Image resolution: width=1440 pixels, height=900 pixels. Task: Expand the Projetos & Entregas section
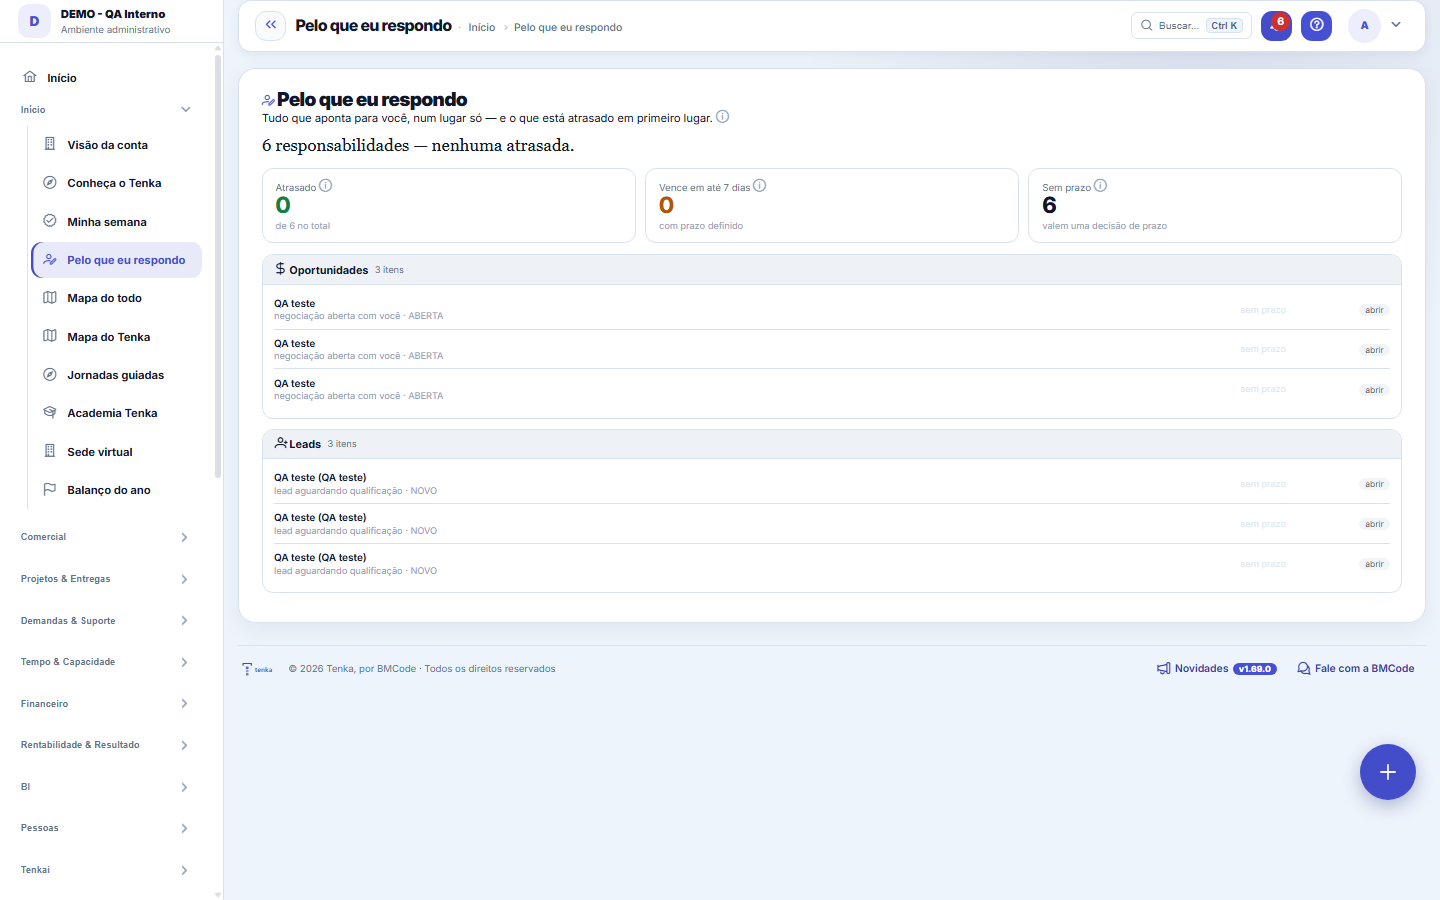pos(105,579)
